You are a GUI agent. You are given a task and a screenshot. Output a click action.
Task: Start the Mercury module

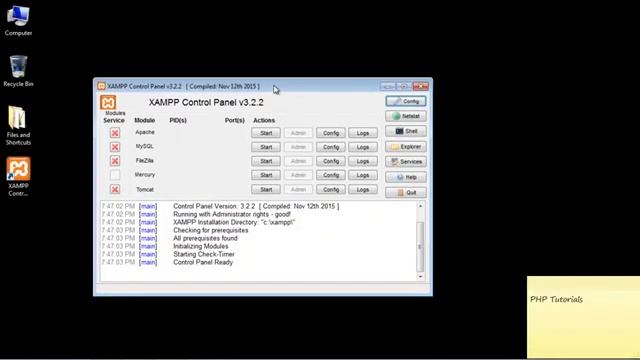pos(266,175)
